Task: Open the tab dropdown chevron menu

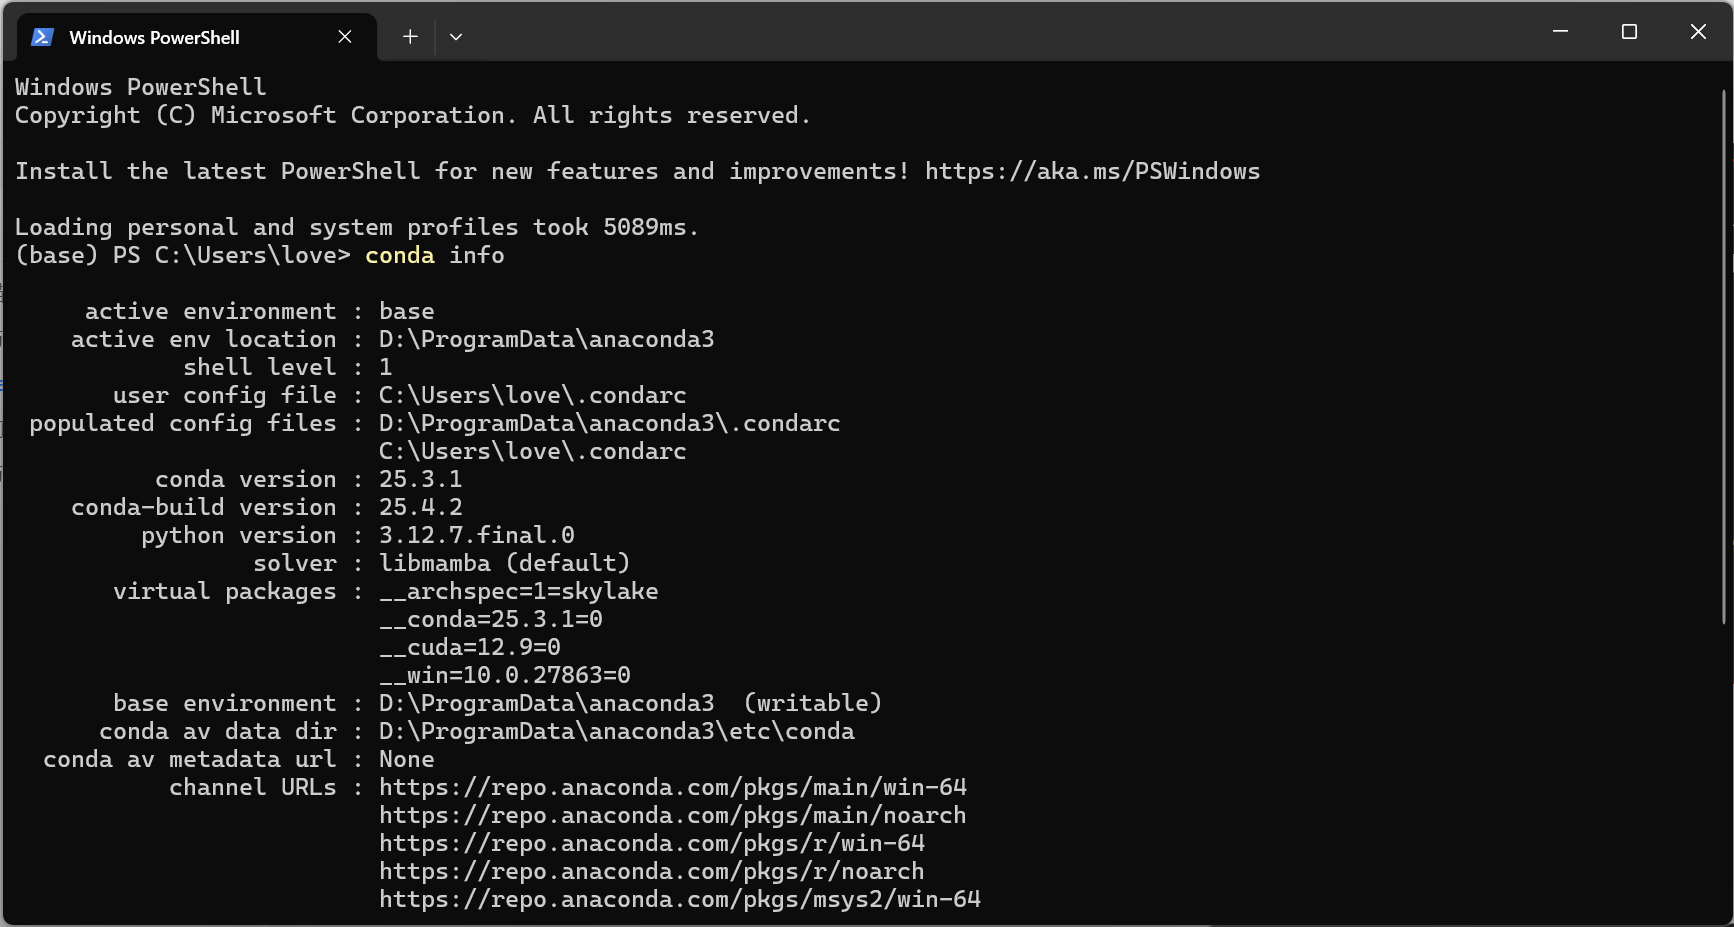Action: [x=456, y=36]
